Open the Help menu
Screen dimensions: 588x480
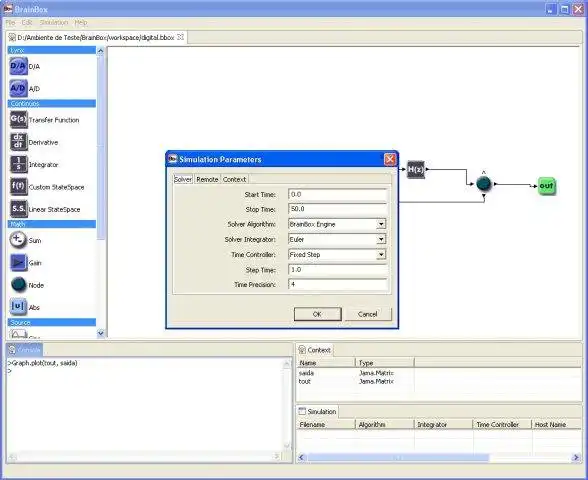point(81,22)
